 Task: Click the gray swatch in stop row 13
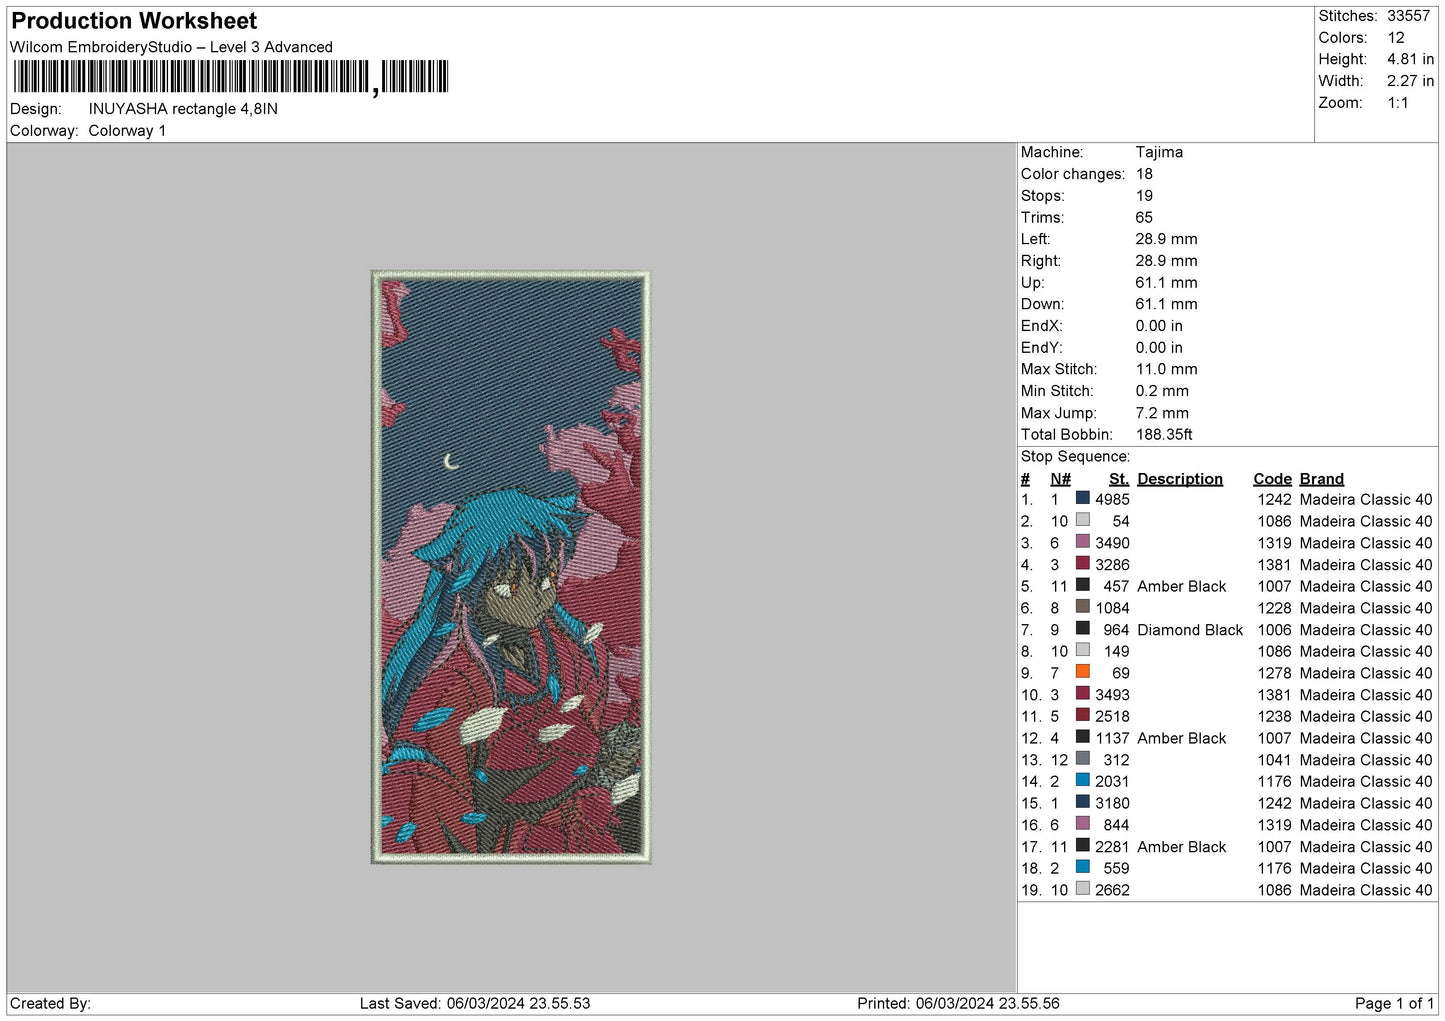(1082, 758)
